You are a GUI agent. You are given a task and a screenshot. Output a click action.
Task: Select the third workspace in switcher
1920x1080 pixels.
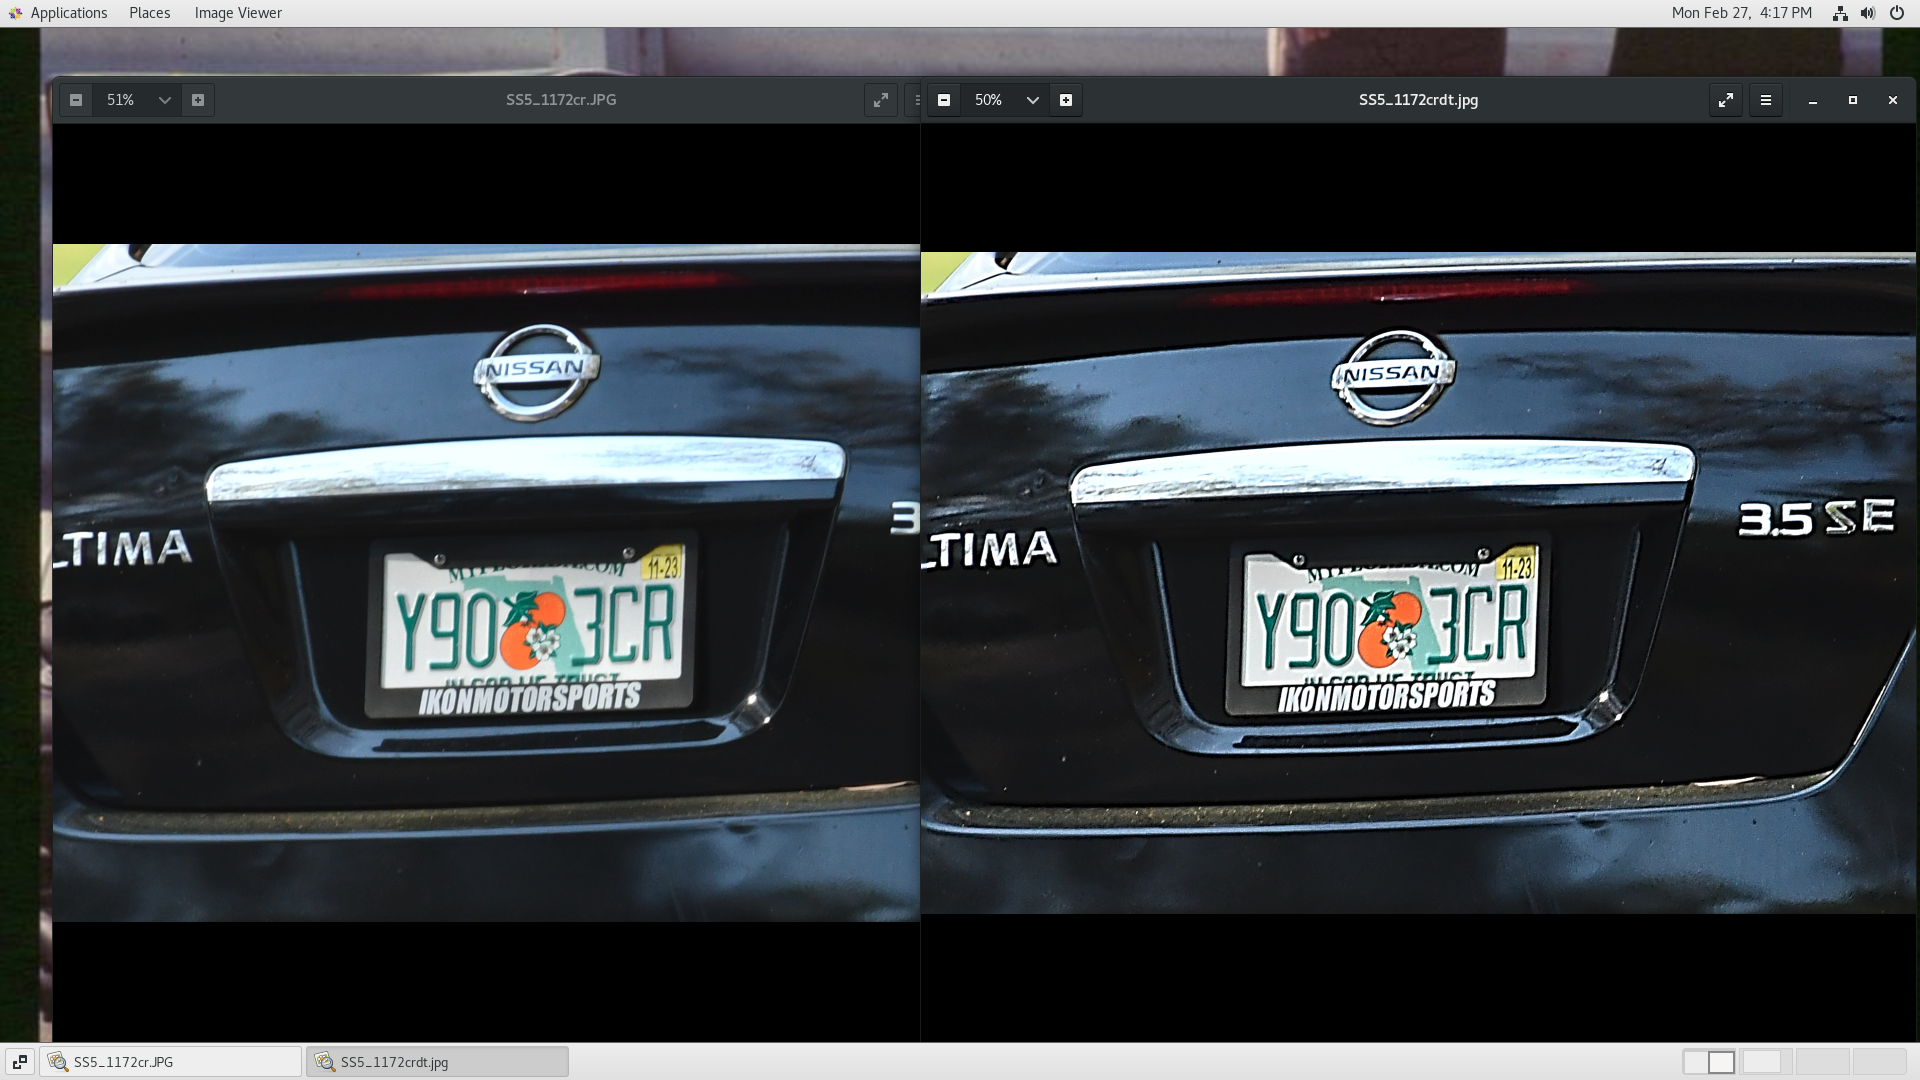click(1822, 1062)
